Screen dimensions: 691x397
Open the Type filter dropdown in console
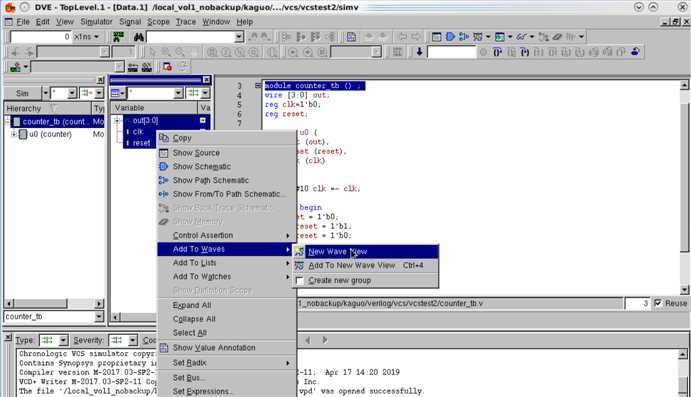point(63,340)
